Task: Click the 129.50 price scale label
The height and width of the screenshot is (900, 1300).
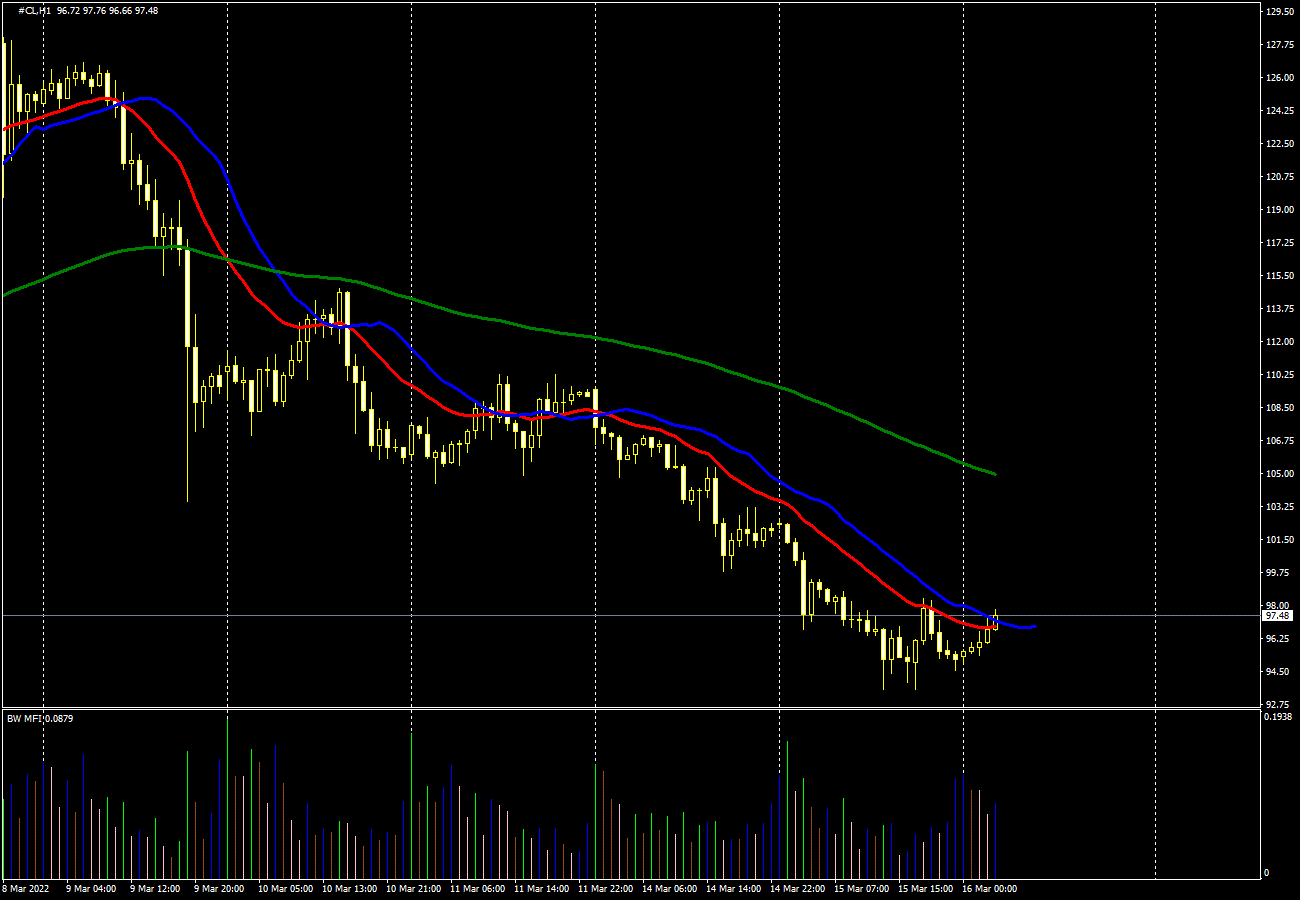Action: (1279, 12)
